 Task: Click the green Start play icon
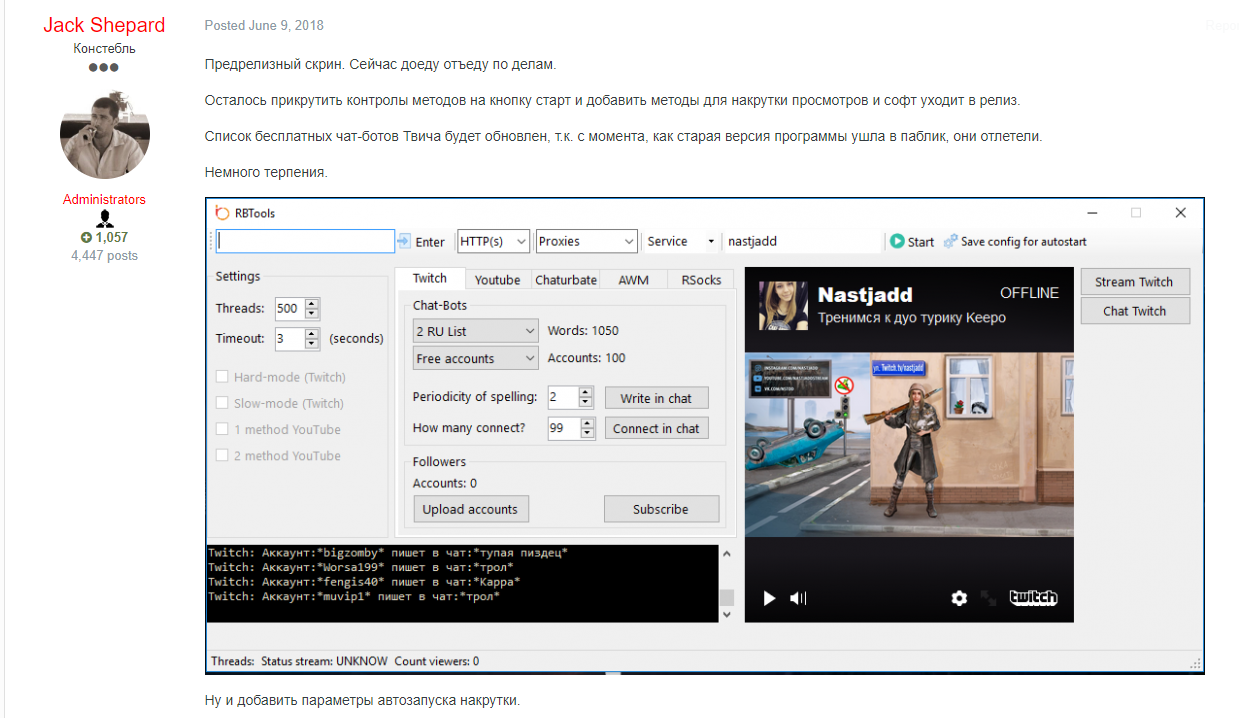[x=897, y=241]
